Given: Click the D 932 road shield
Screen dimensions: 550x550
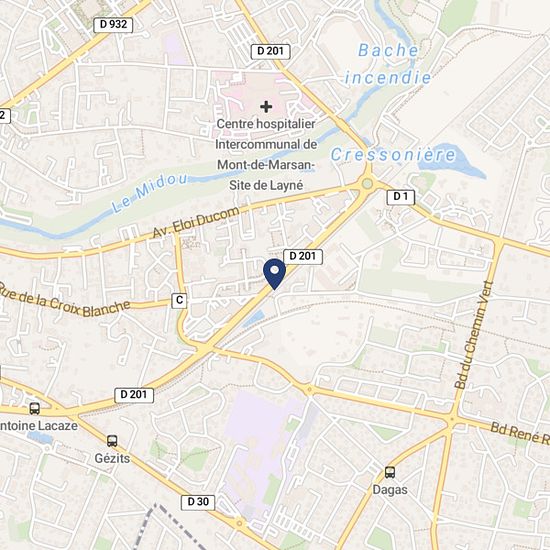Looking at the screenshot, I should point(113,25).
